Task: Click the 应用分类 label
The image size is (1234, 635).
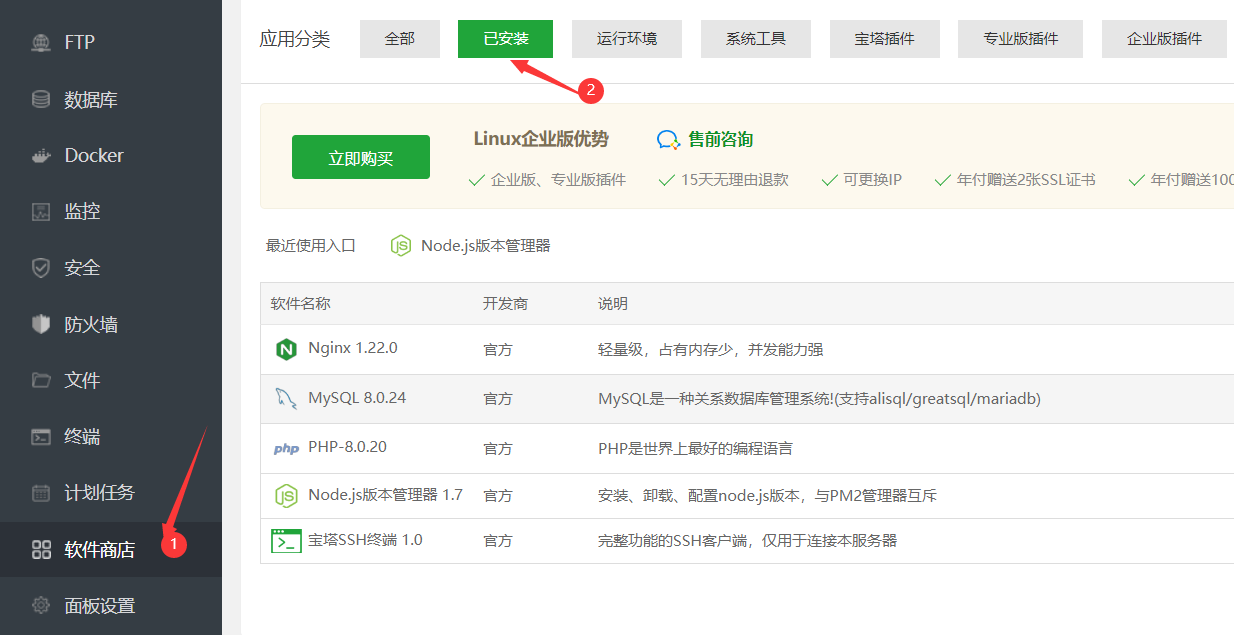Action: (x=295, y=39)
